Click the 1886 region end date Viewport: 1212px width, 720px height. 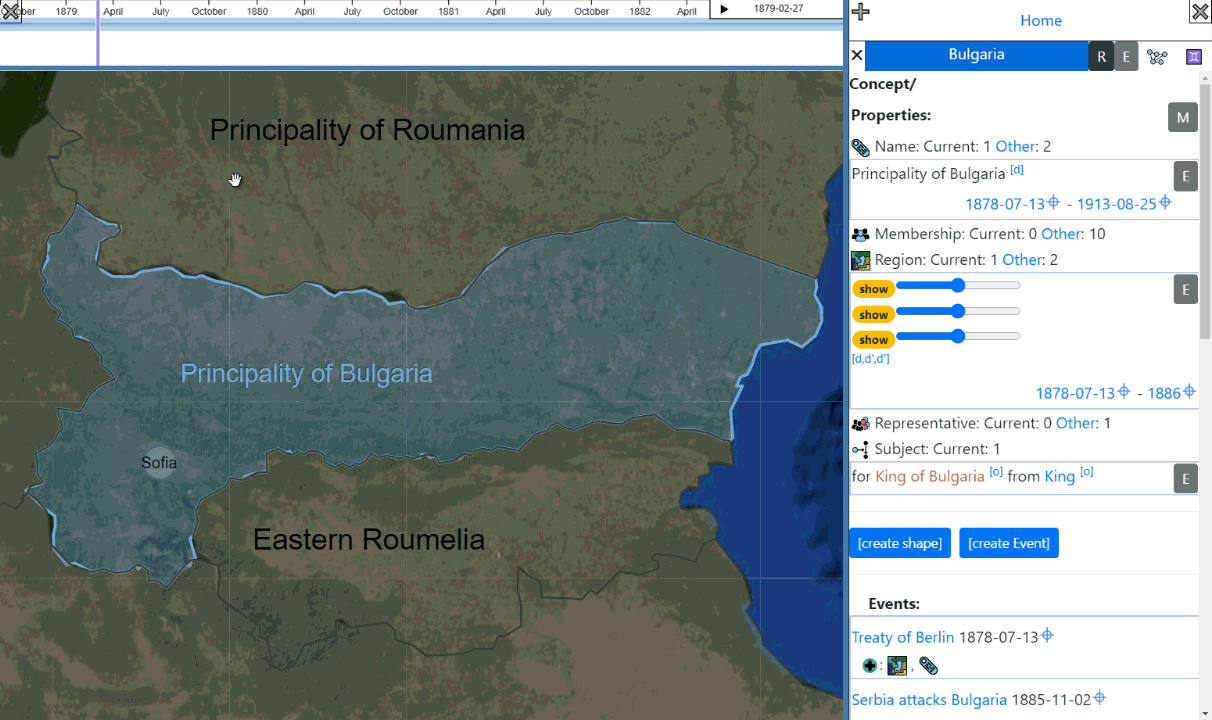[1164, 393]
